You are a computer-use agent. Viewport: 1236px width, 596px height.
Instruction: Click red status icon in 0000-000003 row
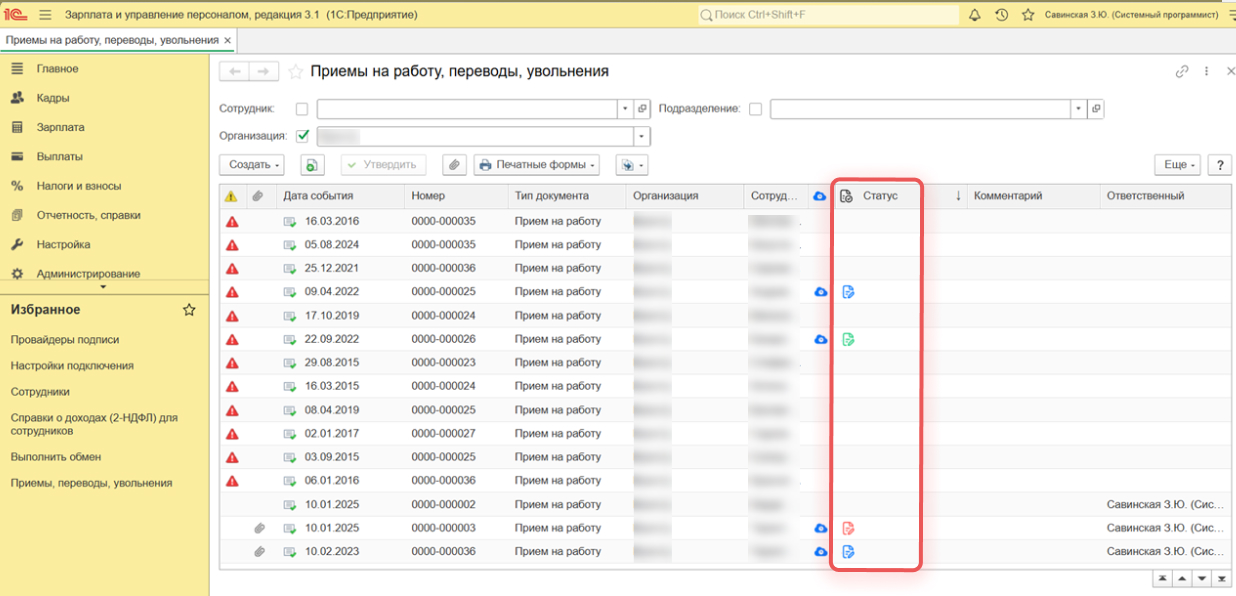(848, 528)
